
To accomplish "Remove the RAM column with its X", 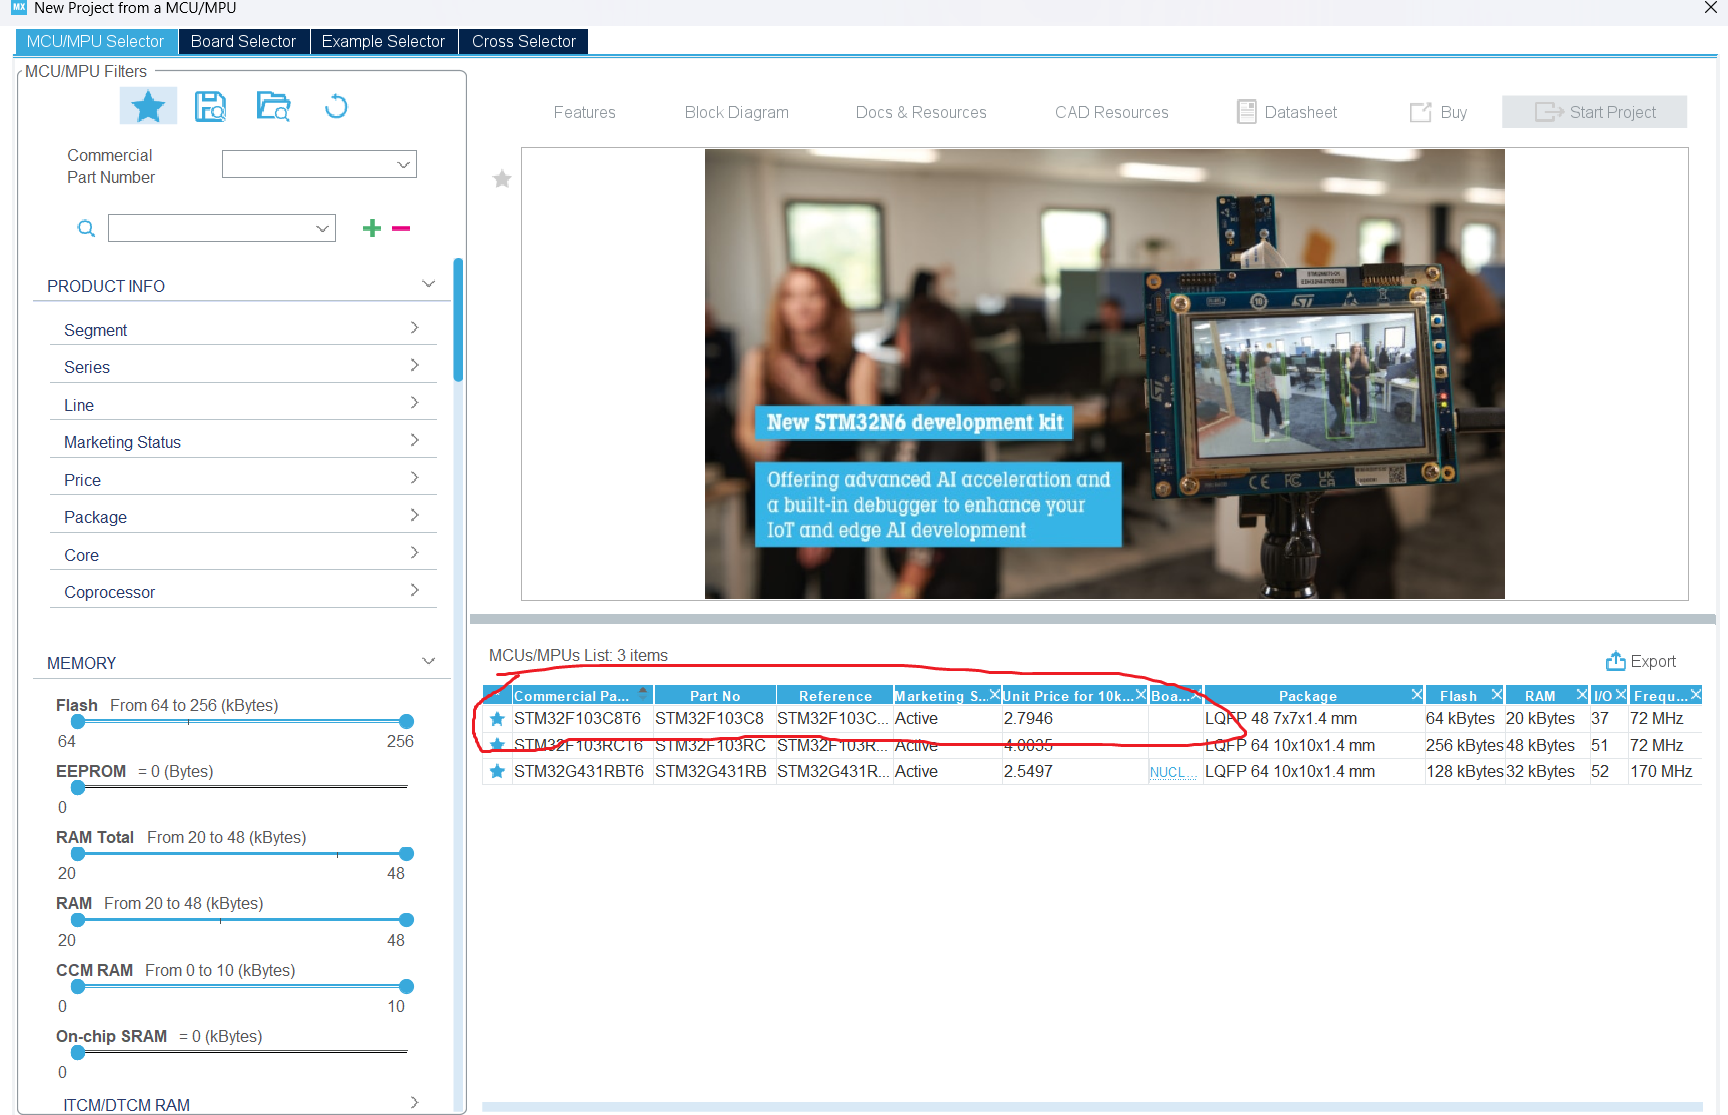I will (x=1582, y=694).
